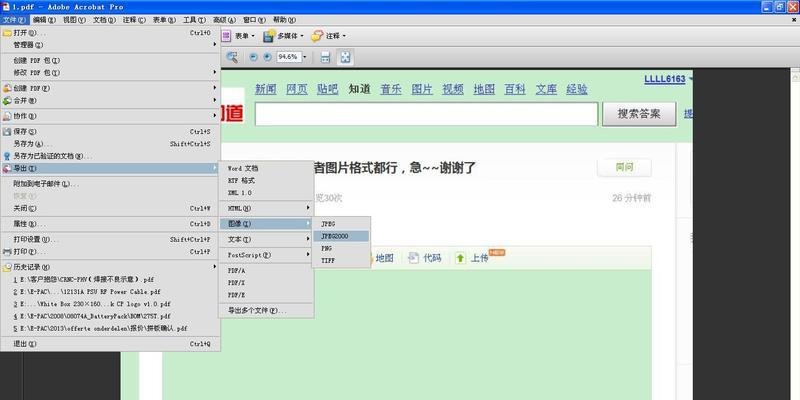Select PDF/A export option
Image resolution: width=800 pixels, height=400 pixels.
[266, 270]
